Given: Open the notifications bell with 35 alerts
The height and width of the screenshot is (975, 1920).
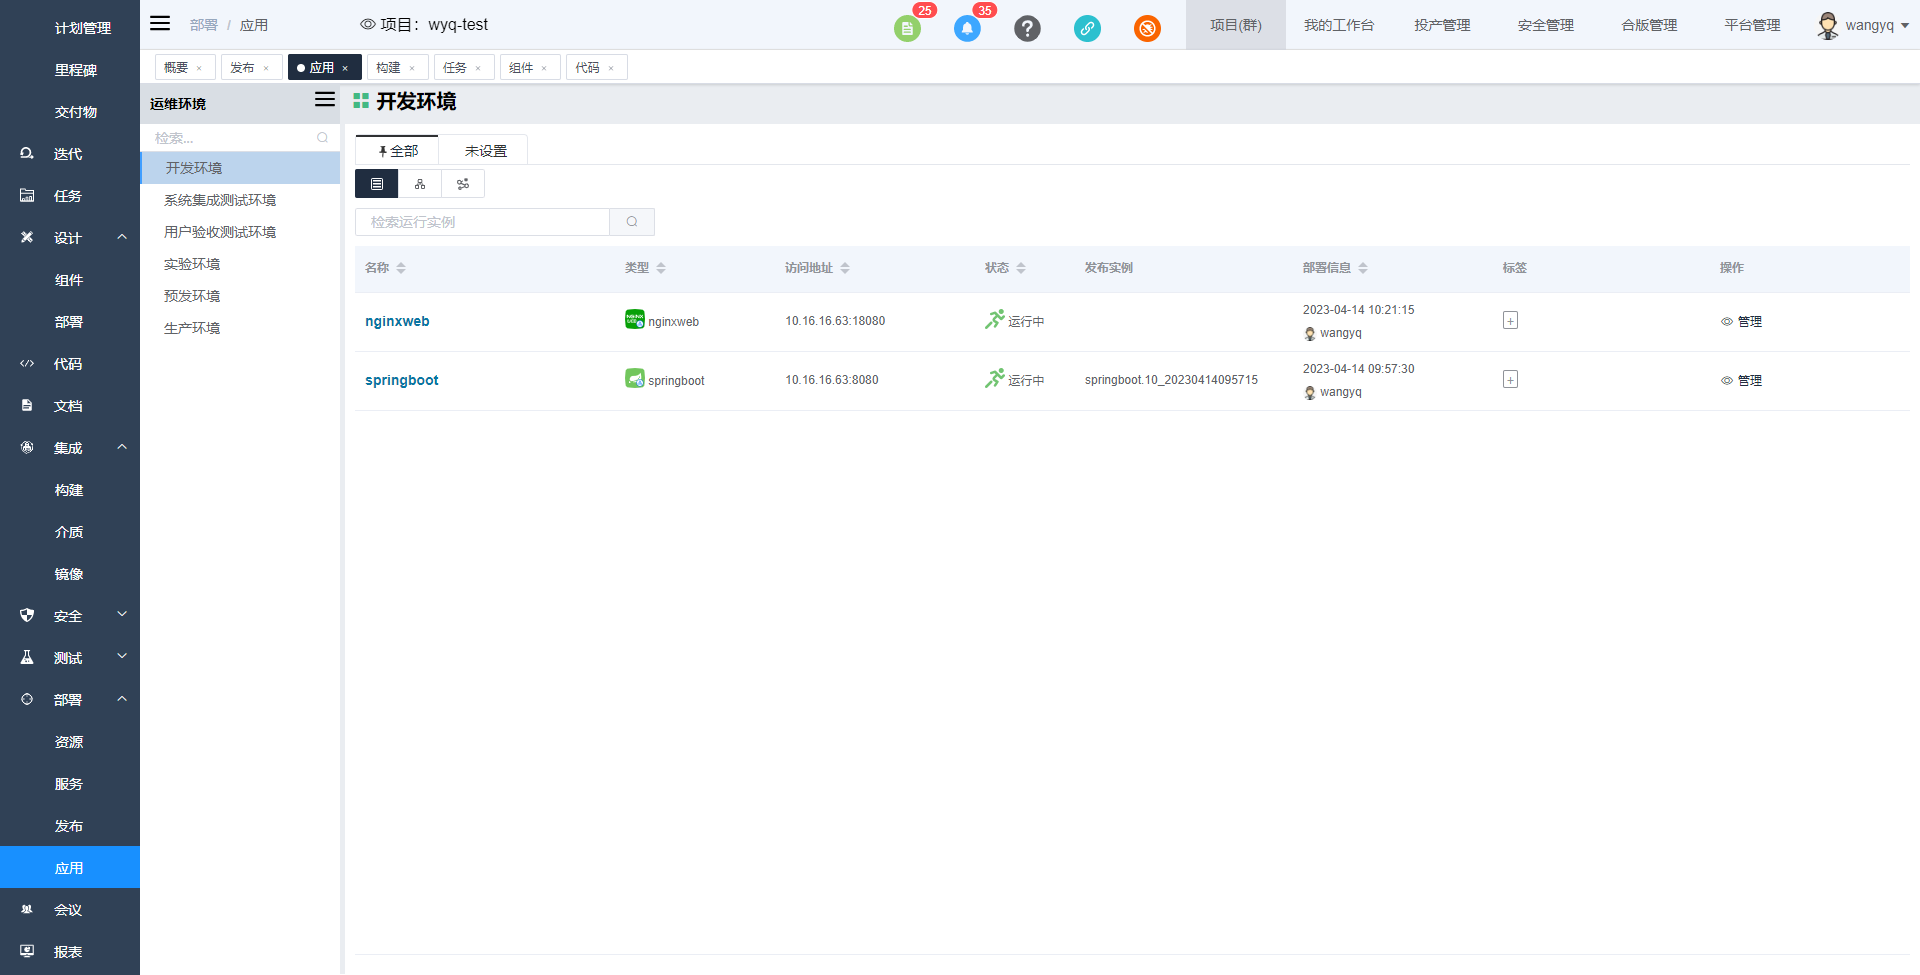Looking at the screenshot, I should 966,28.
